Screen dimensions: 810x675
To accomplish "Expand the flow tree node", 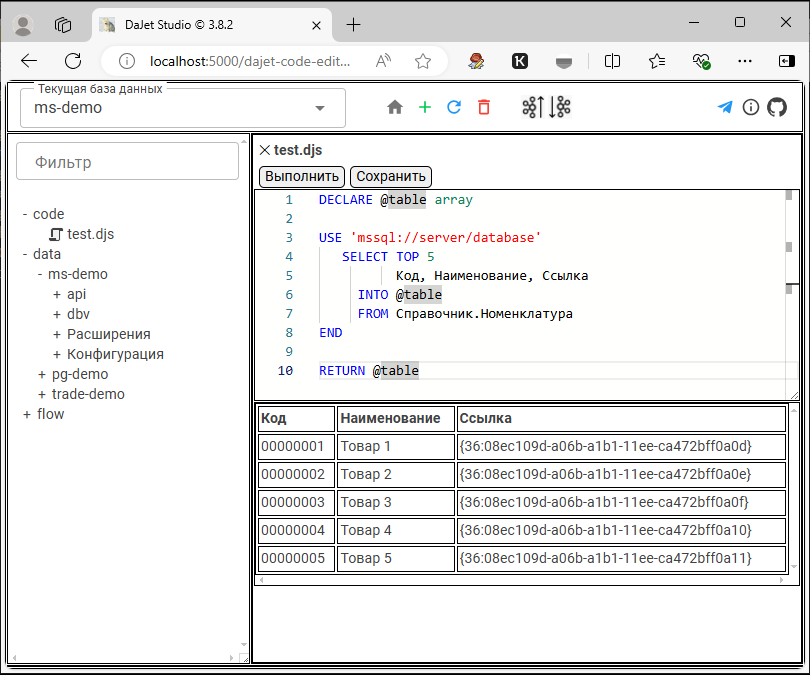I will point(27,414).
